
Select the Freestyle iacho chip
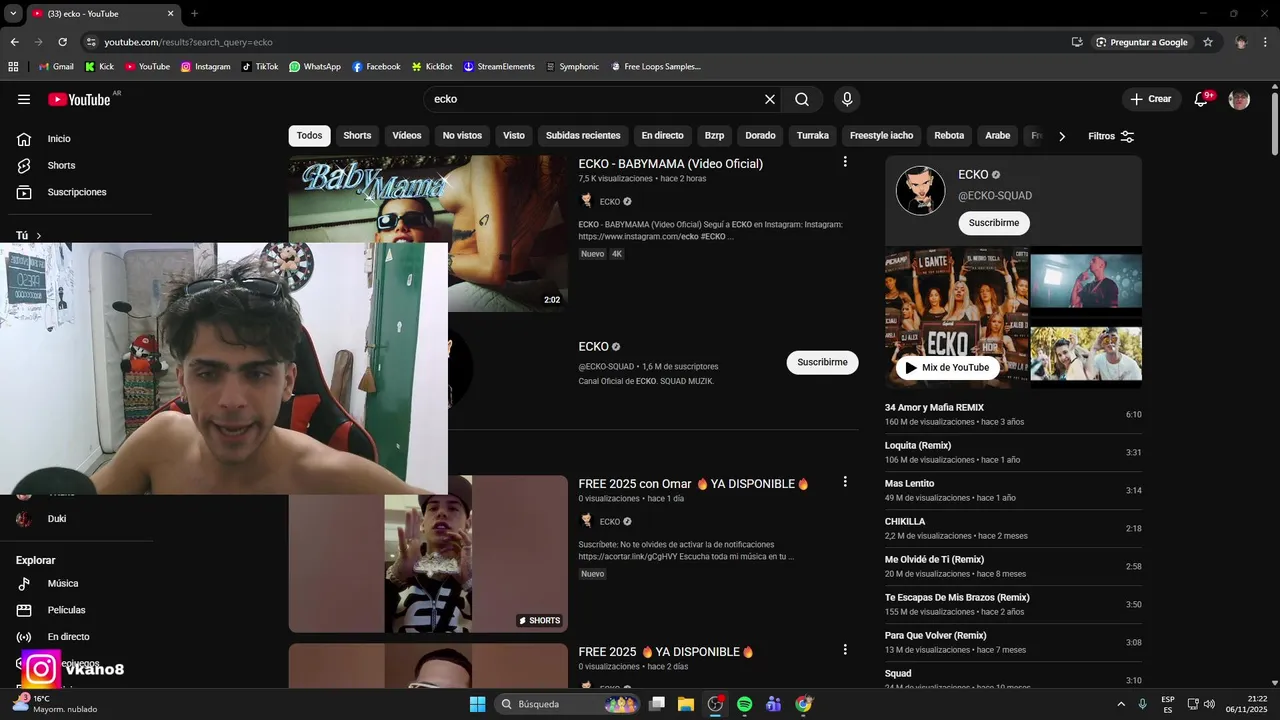point(881,135)
